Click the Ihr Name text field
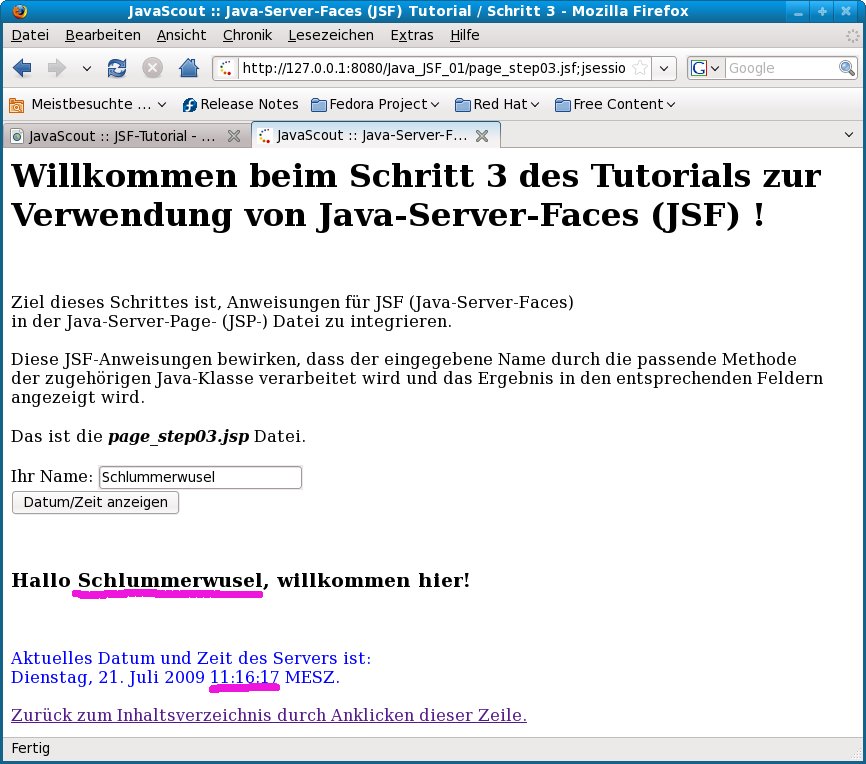This screenshot has width=866, height=764. [200, 478]
